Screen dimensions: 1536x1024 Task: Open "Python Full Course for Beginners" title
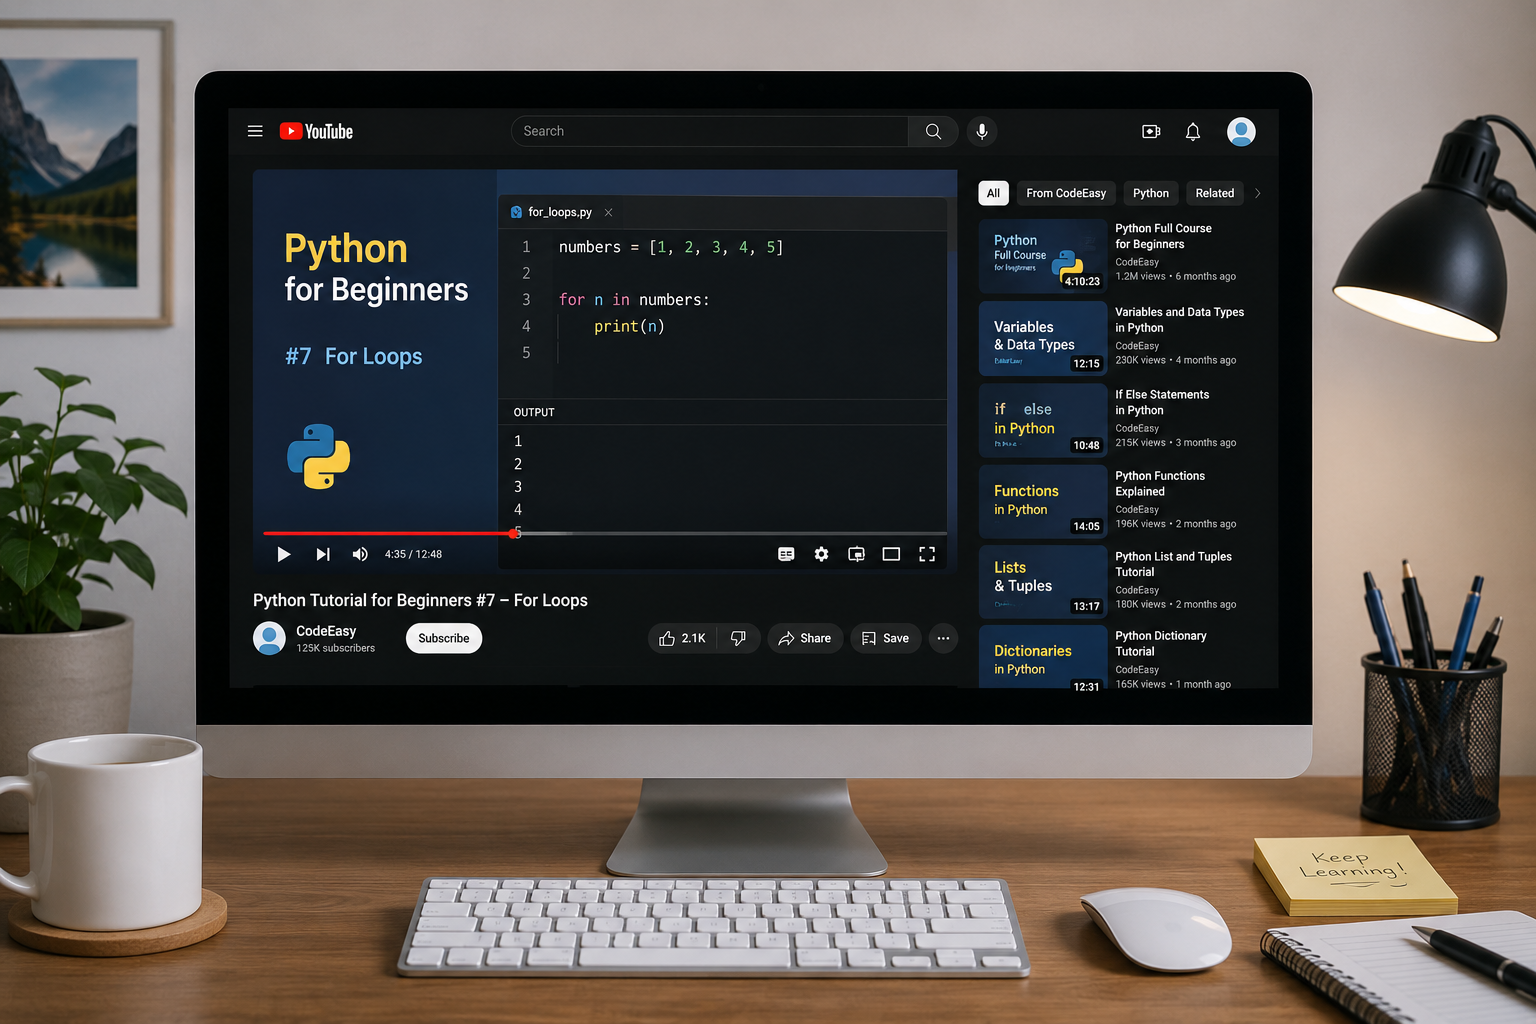point(1163,236)
